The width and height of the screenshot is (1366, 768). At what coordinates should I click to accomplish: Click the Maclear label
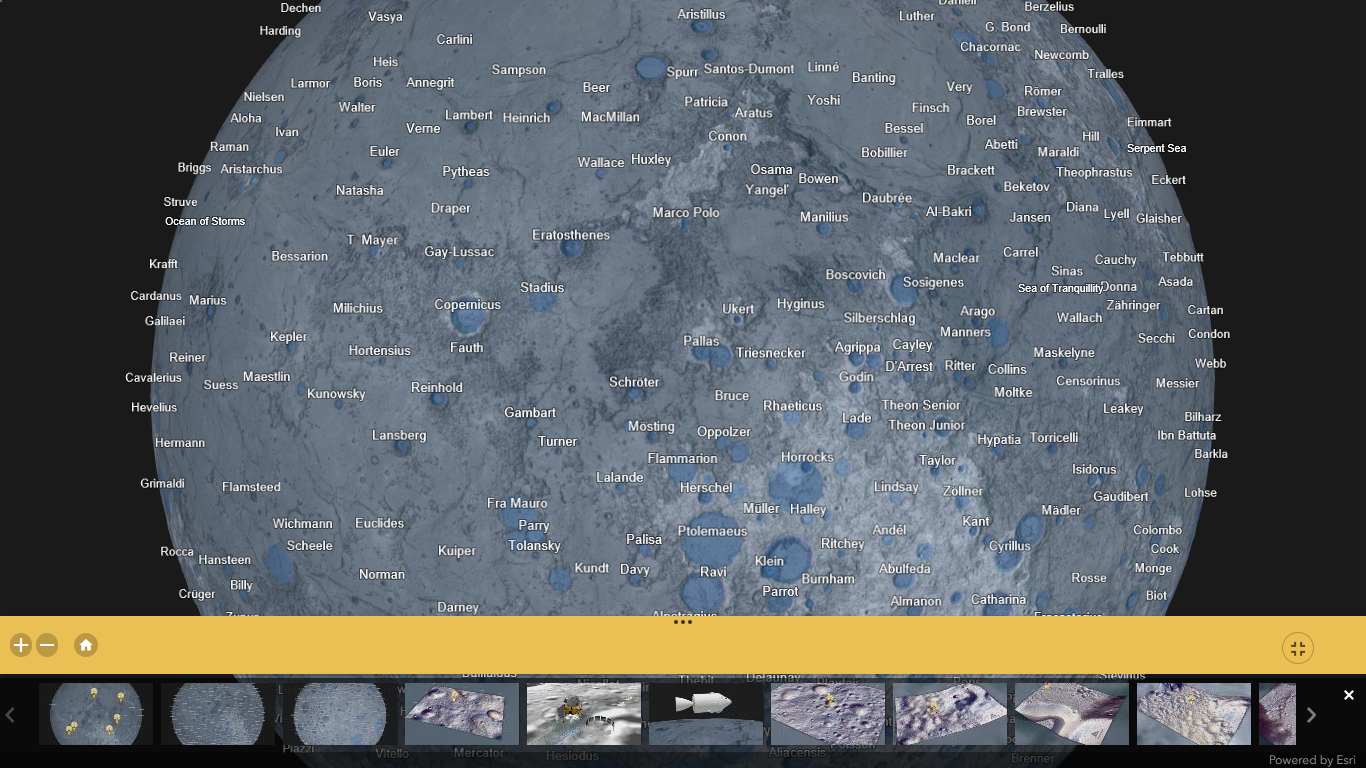(x=956, y=258)
